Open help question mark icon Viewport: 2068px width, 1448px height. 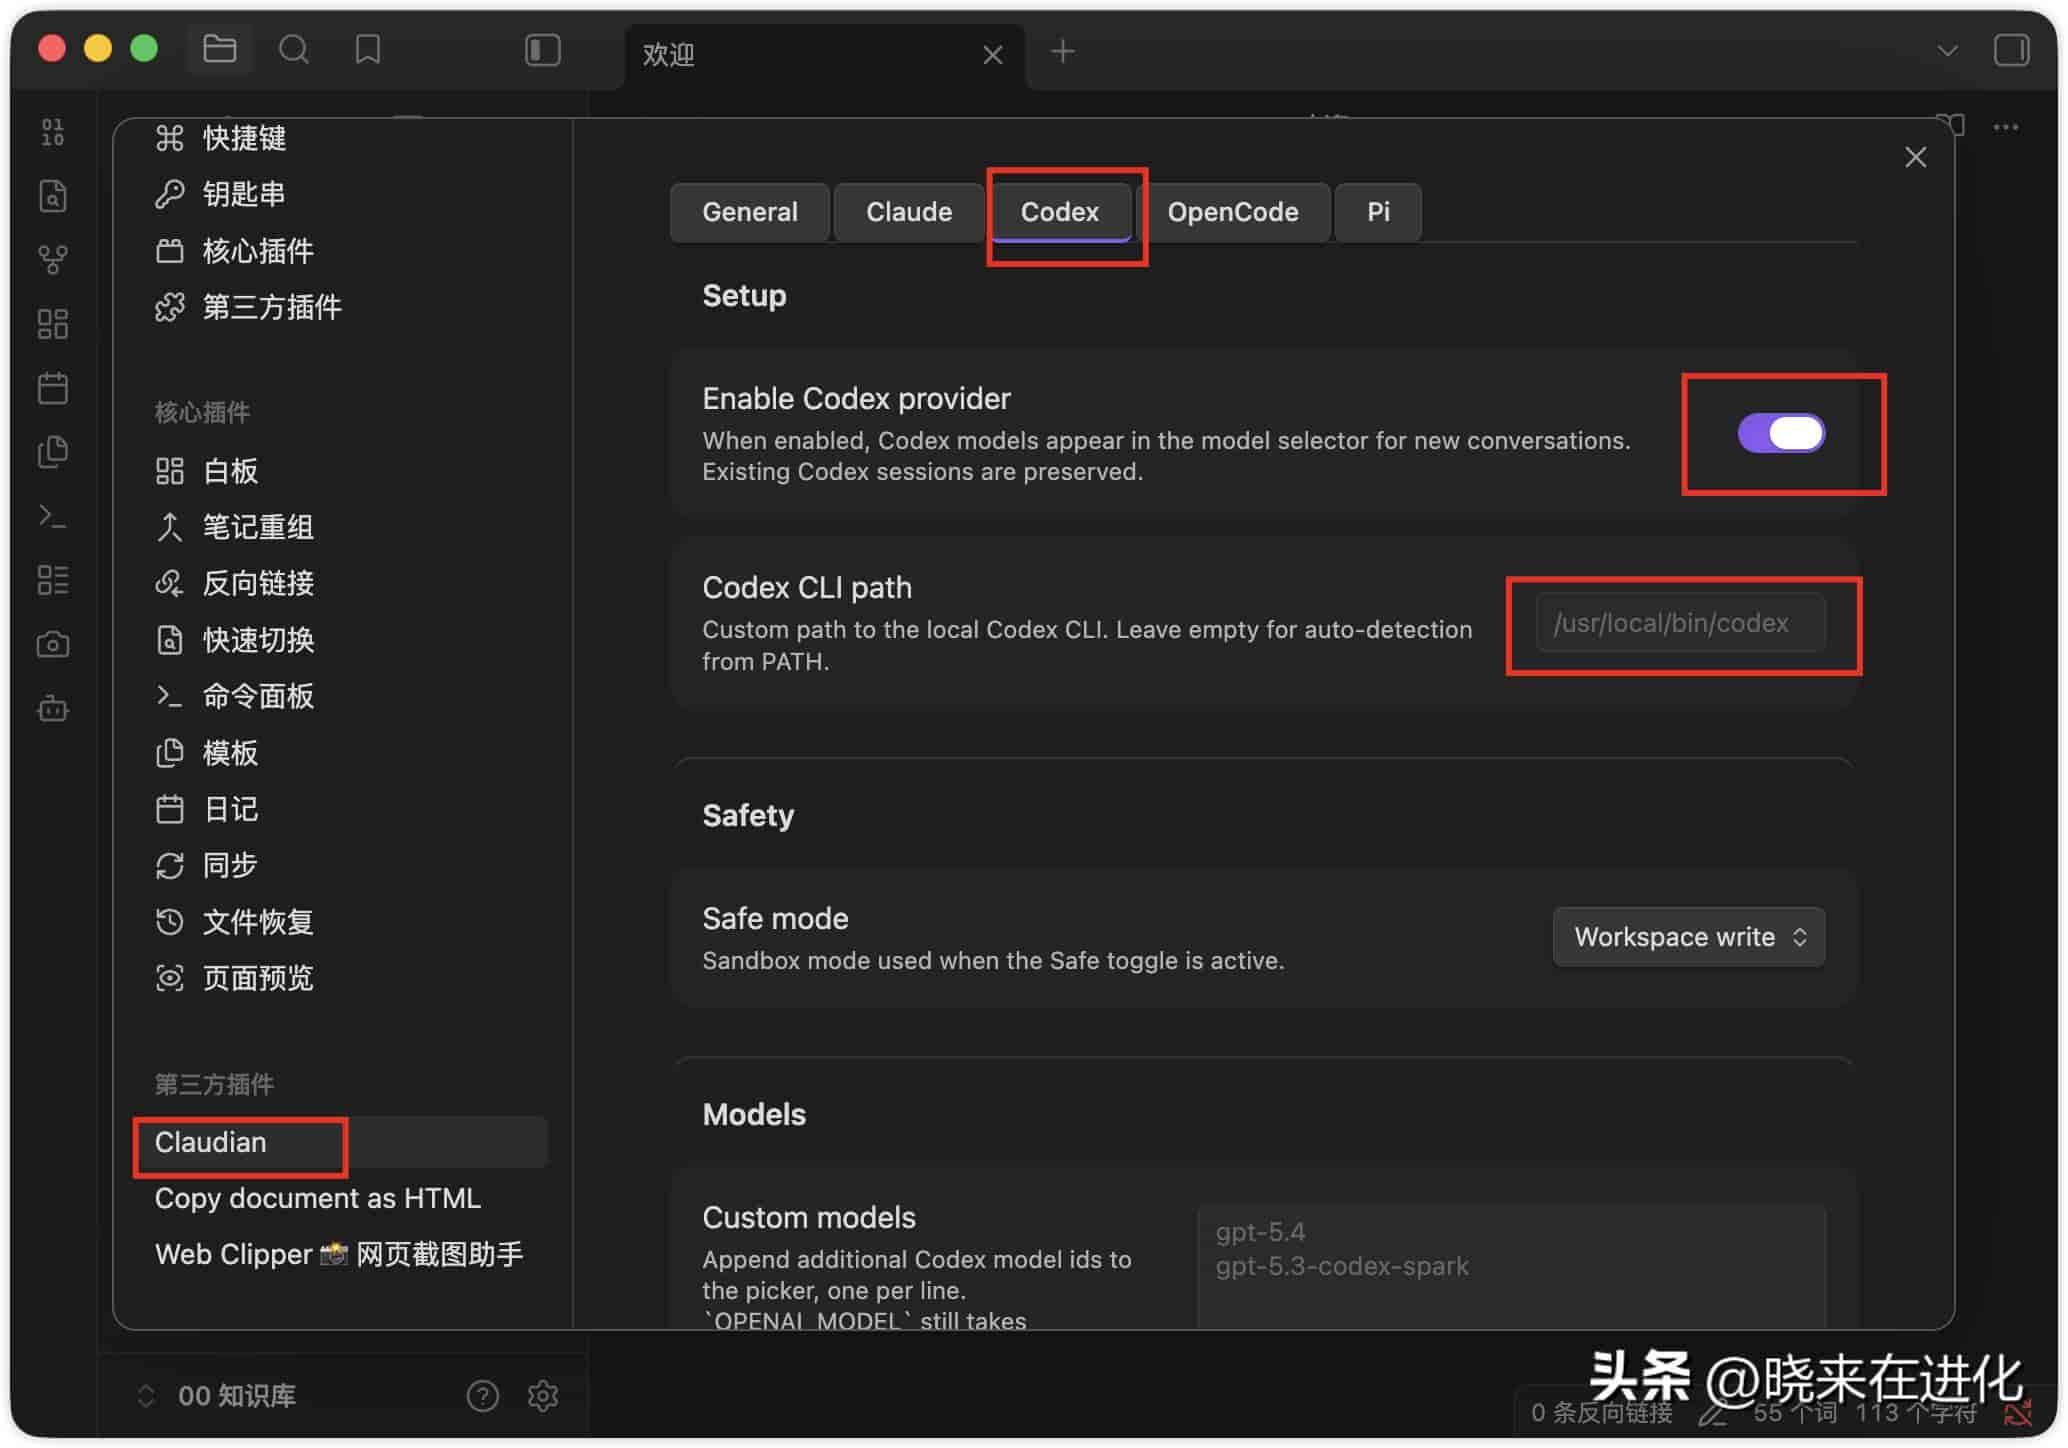(482, 1395)
